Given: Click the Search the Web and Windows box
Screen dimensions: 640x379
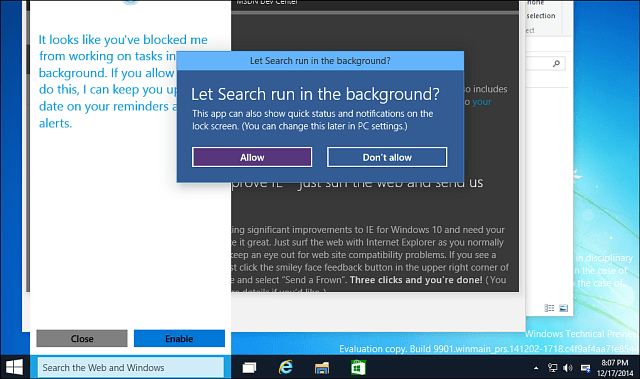Looking at the screenshot, I should click(x=131, y=368).
